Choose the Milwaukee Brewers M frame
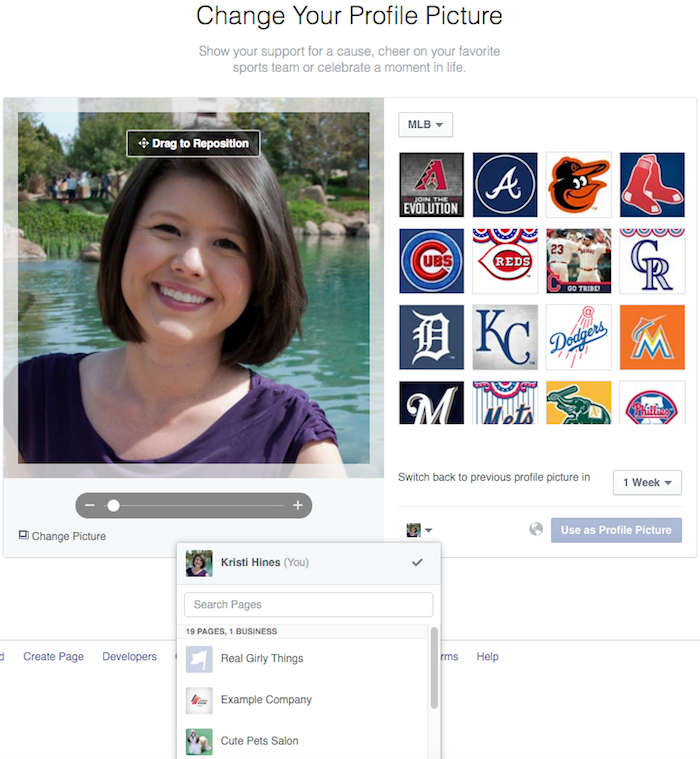Image resolution: width=700 pixels, height=759 pixels. [431, 403]
